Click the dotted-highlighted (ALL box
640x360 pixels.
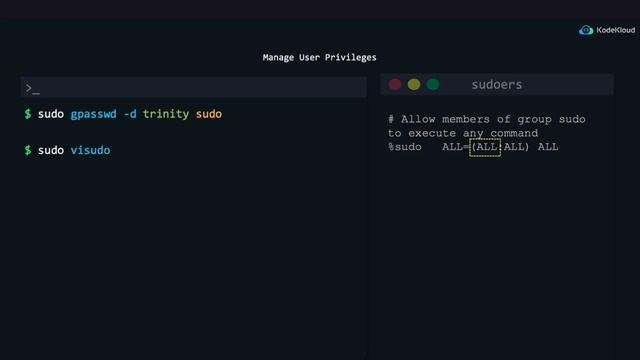[485, 147]
